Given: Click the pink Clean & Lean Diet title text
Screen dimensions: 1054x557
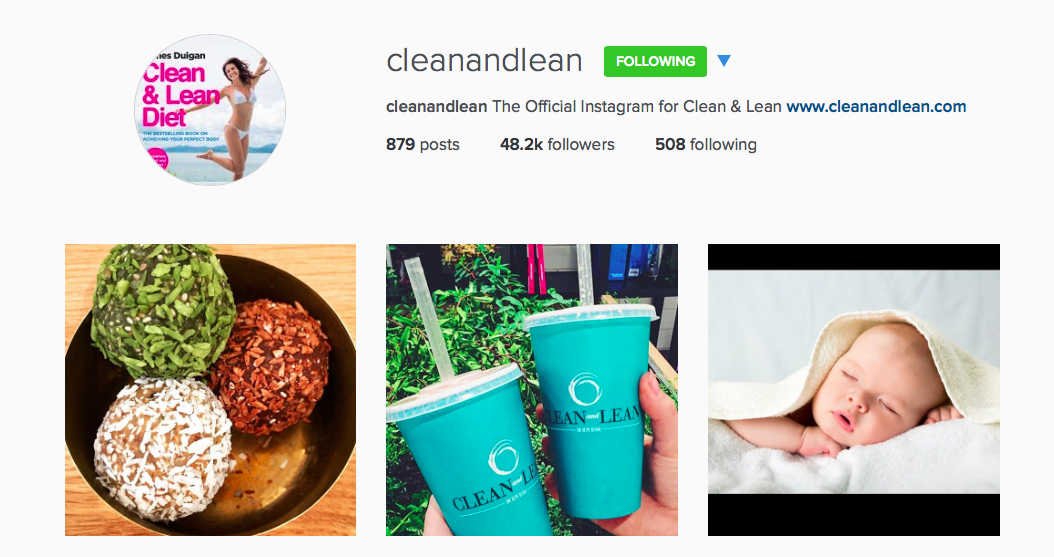Looking at the screenshot, I should click(180, 95).
